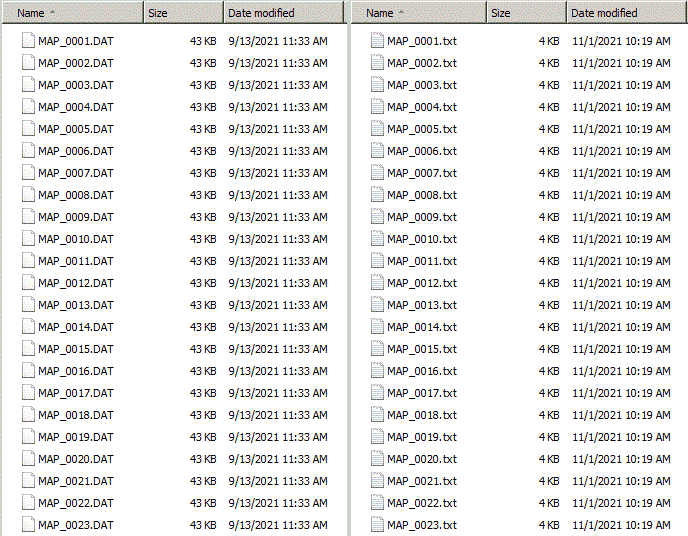
Task: Click the 43 KB size of MAP_0023.DAT
Action: point(203,525)
